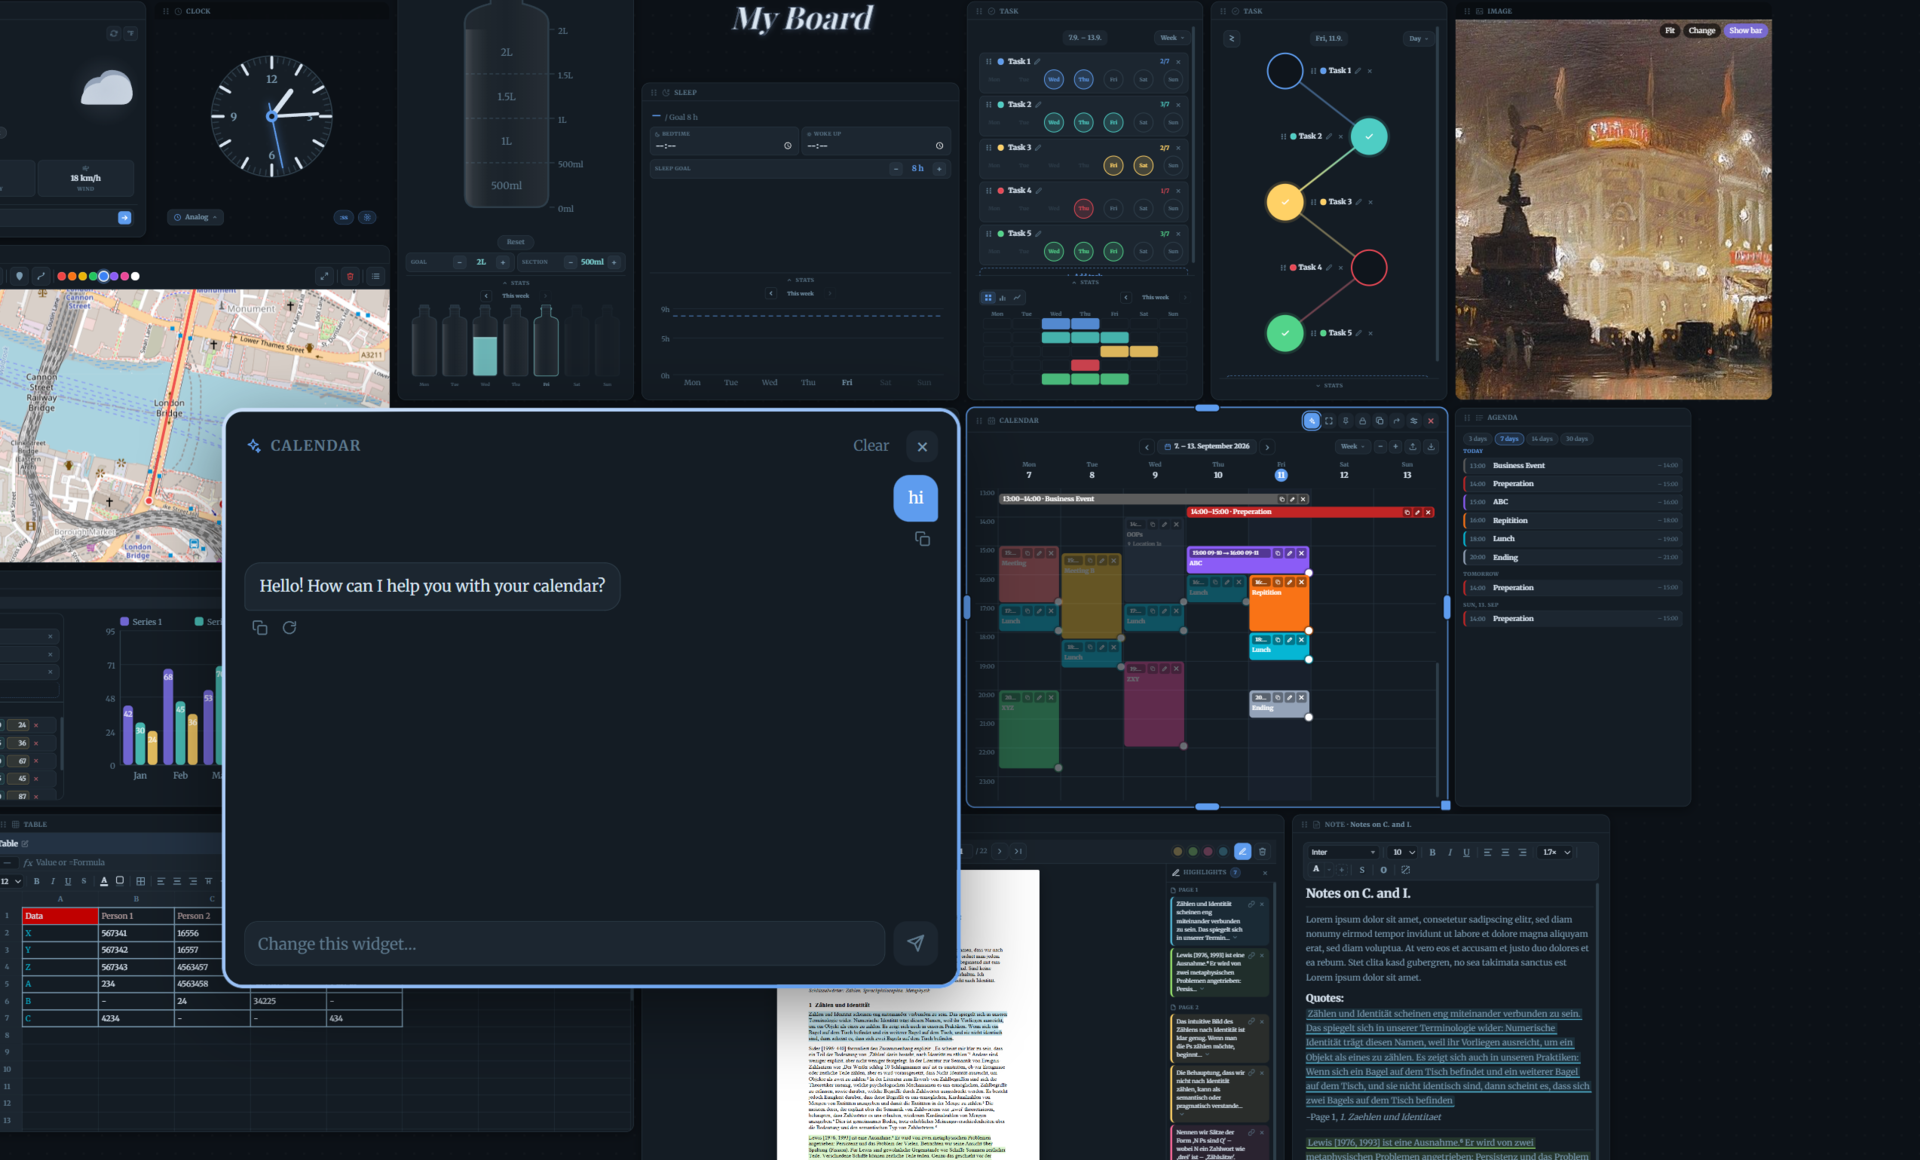The image size is (1920, 1160).
Task: Select the '7 days' tab in Agenda
Action: coord(1509,439)
